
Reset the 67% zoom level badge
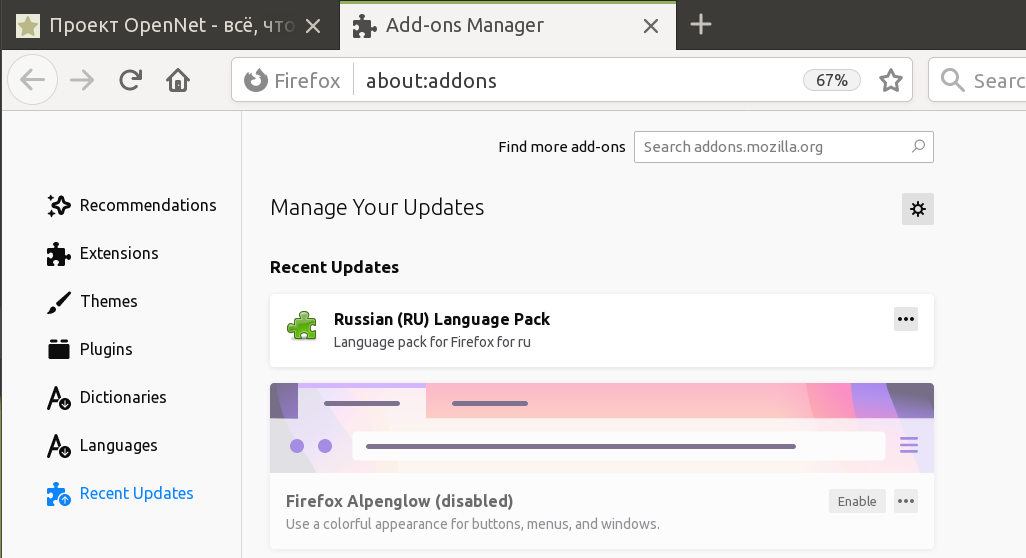831,80
